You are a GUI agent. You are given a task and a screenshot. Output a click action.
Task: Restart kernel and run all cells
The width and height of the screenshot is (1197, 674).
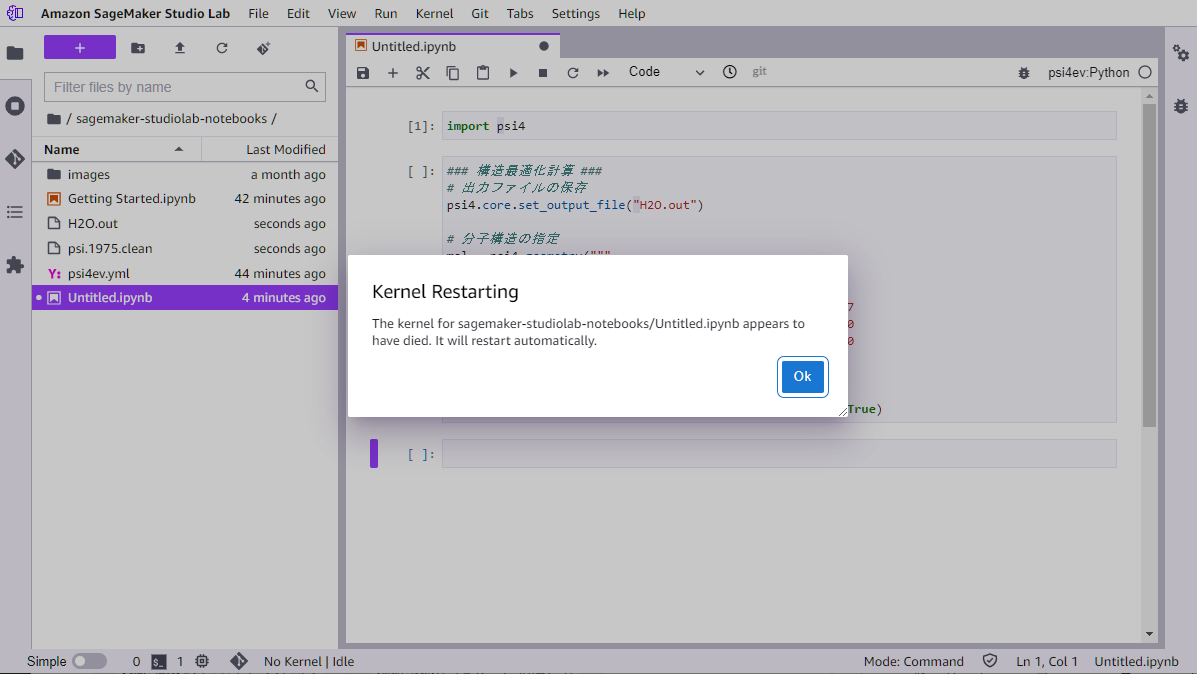603,73
